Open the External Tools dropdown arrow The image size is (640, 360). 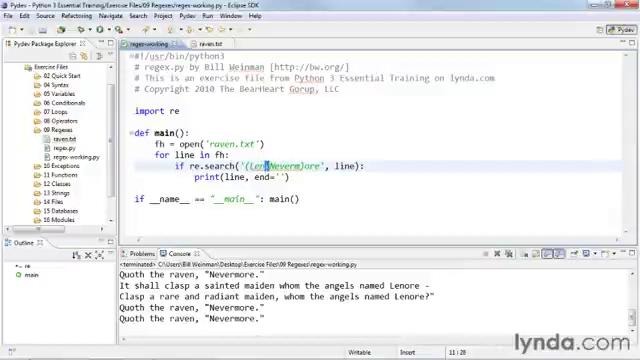[x=128, y=29]
